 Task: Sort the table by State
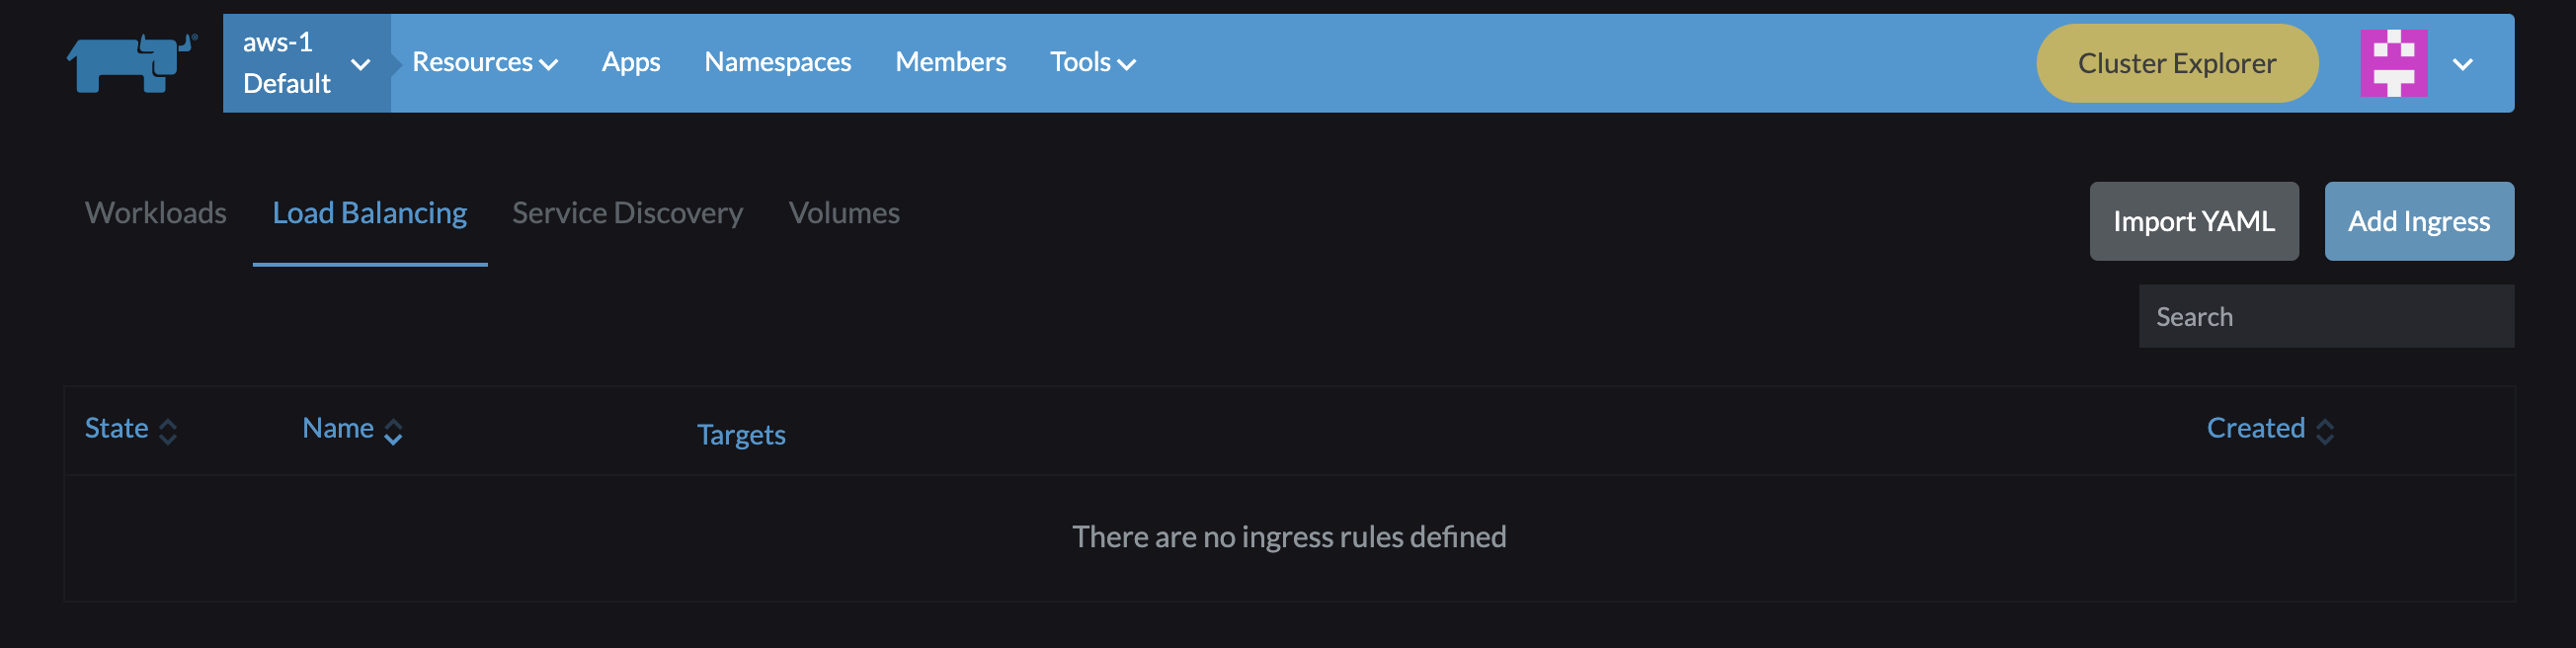tap(128, 428)
